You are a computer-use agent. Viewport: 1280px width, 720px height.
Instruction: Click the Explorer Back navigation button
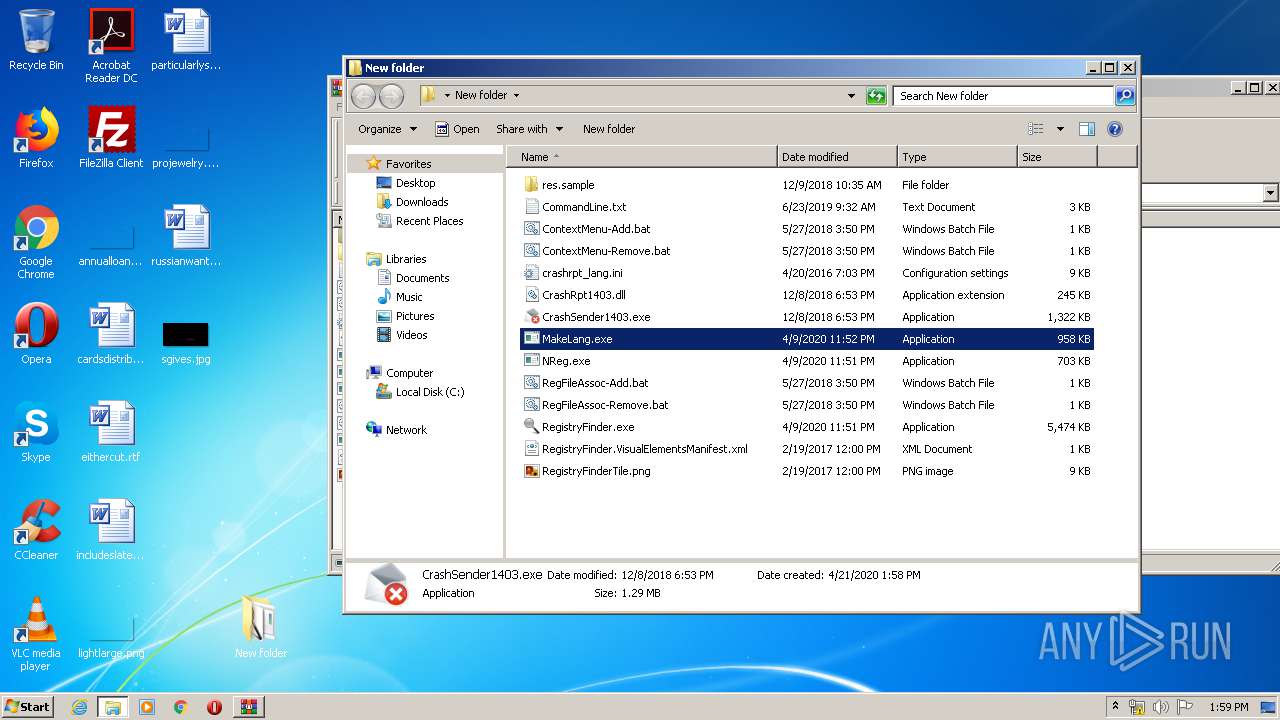363,96
